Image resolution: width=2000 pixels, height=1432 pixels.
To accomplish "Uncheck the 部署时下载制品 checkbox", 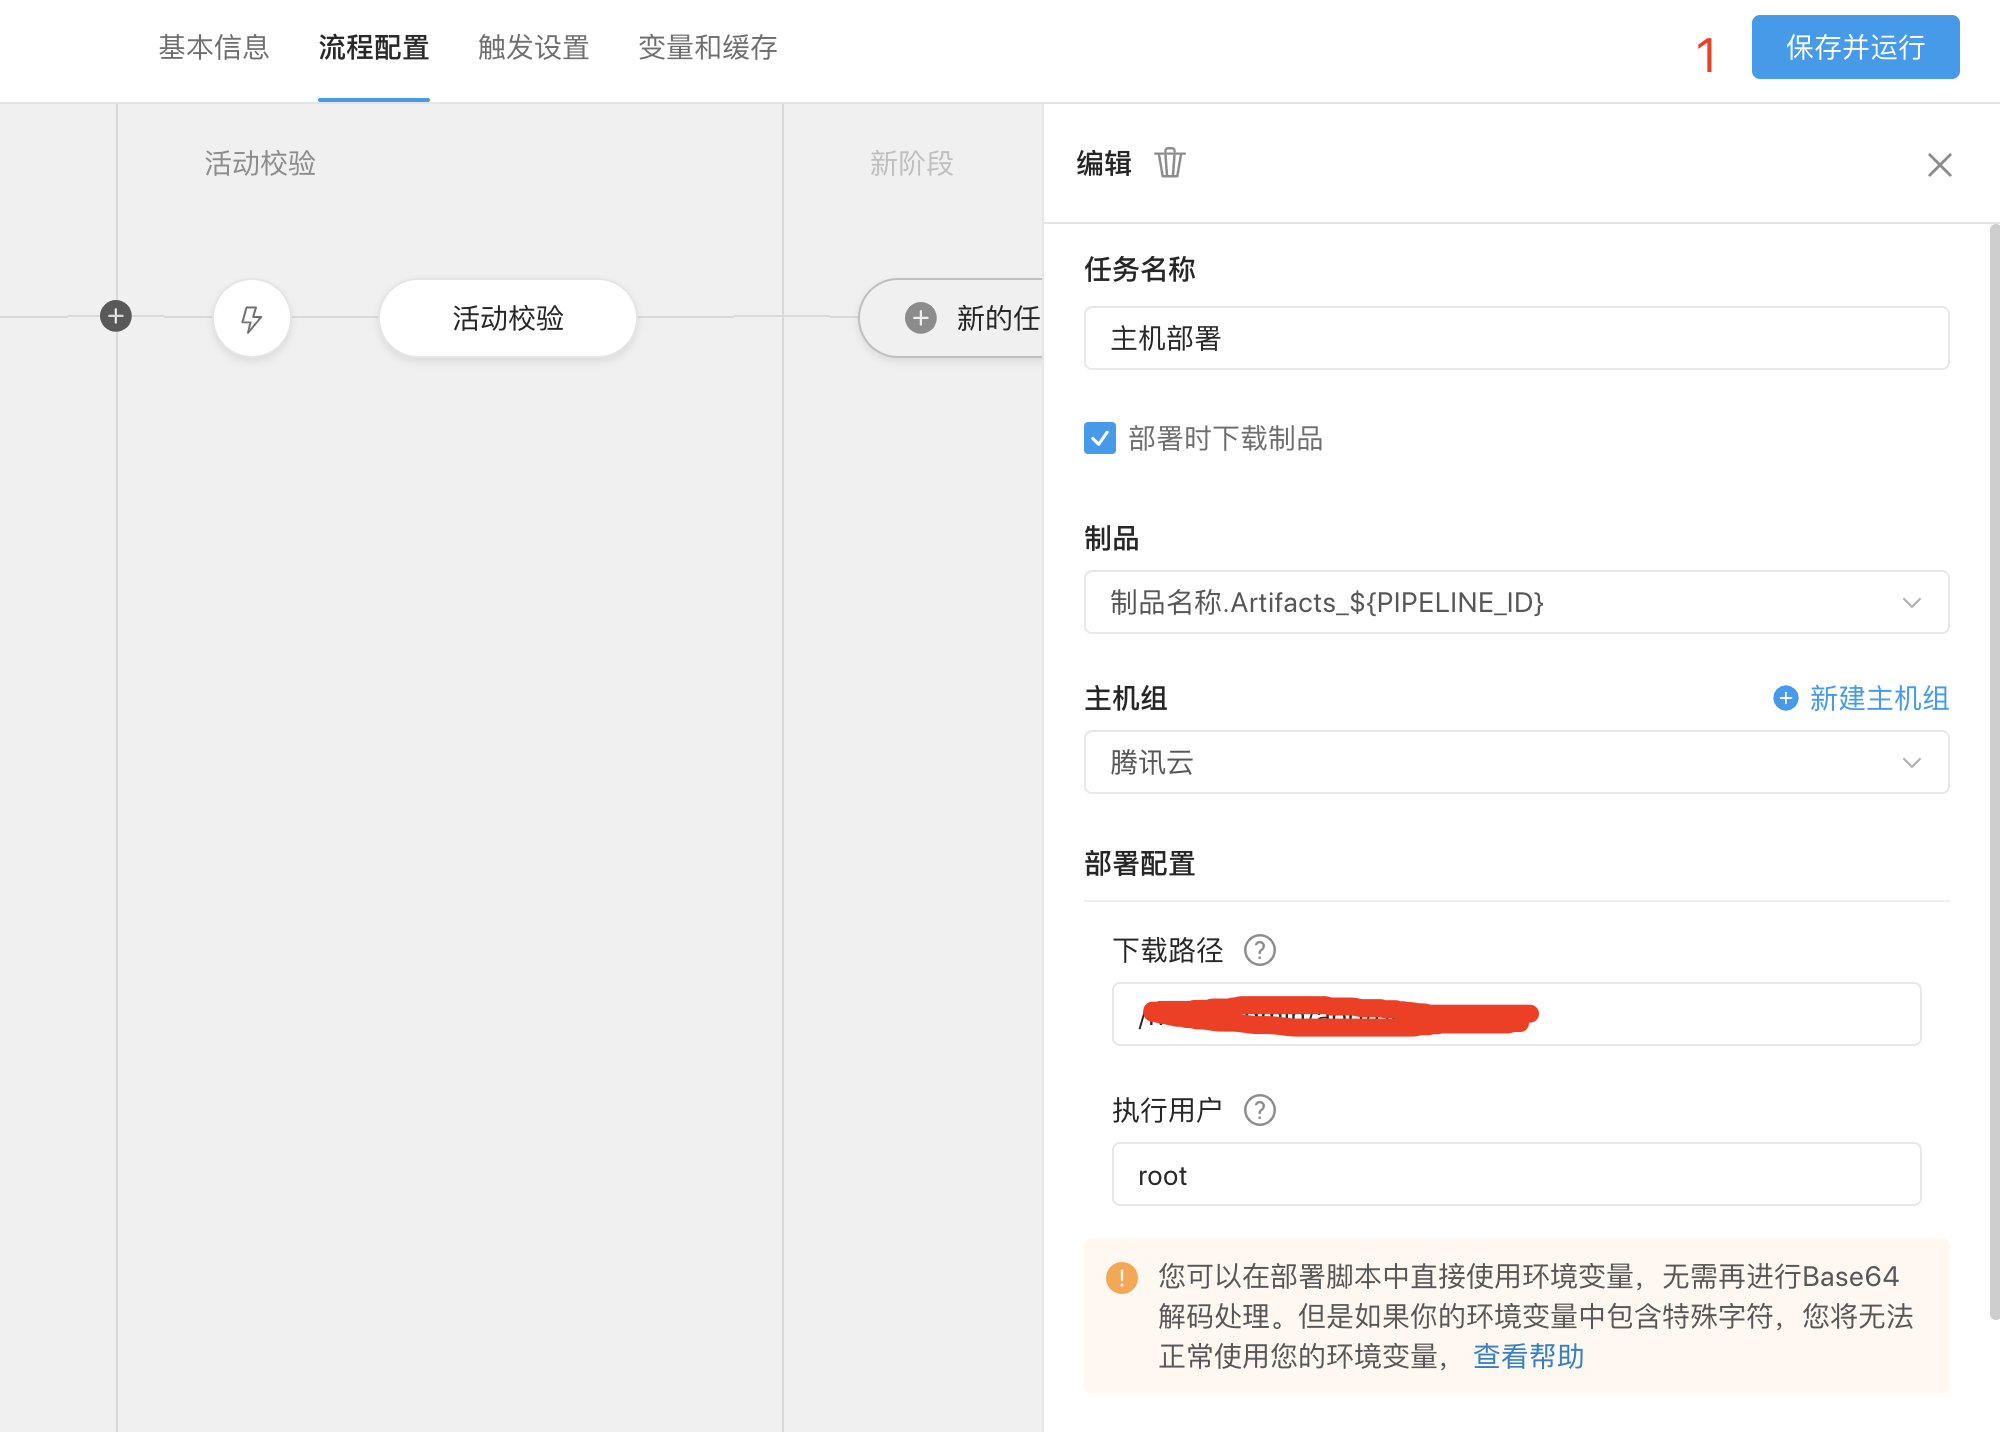I will click(1099, 438).
